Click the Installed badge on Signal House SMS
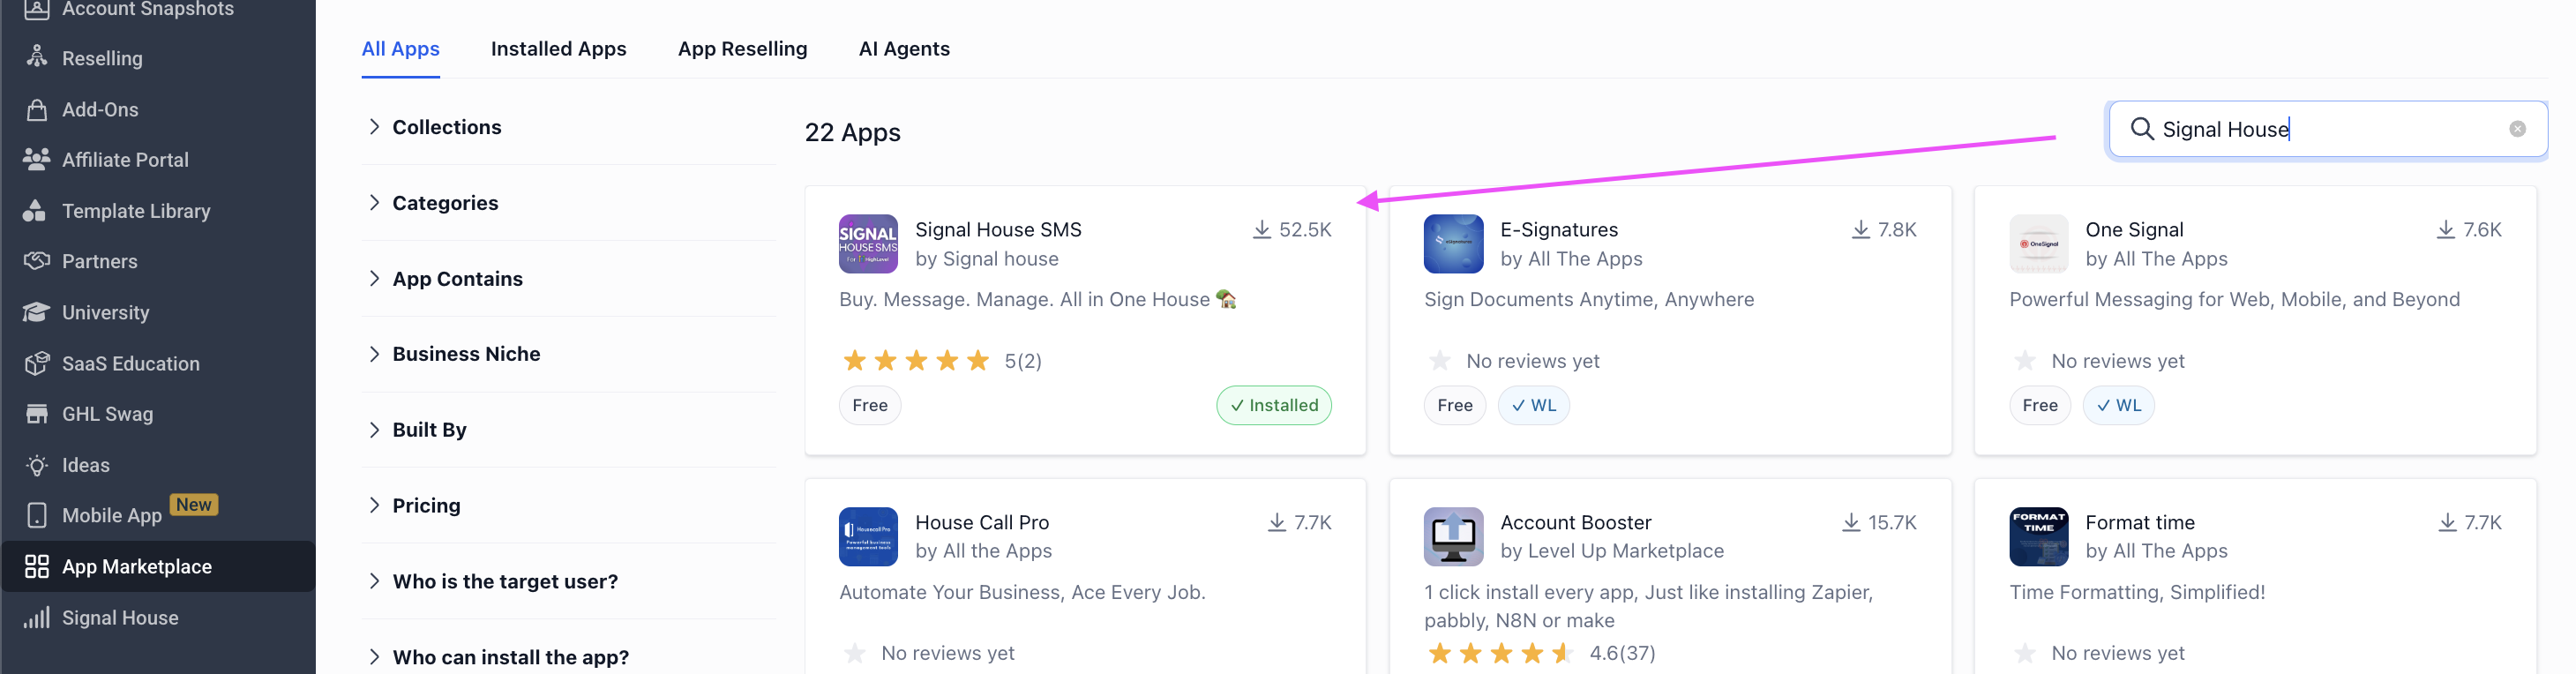The height and width of the screenshot is (674, 2576). point(1273,406)
